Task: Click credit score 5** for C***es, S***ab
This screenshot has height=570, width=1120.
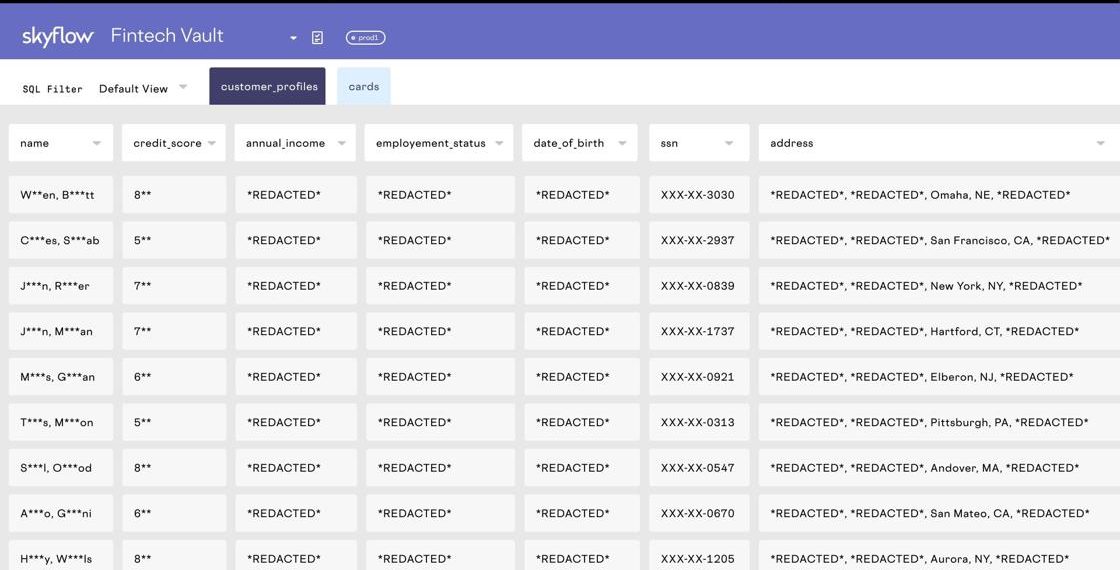Action: (x=174, y=240)
